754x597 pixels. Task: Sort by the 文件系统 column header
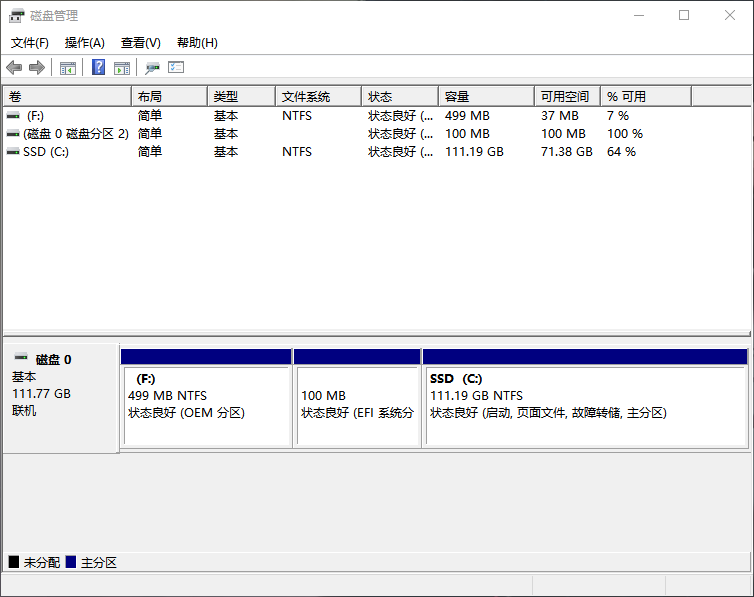point(318,97)
